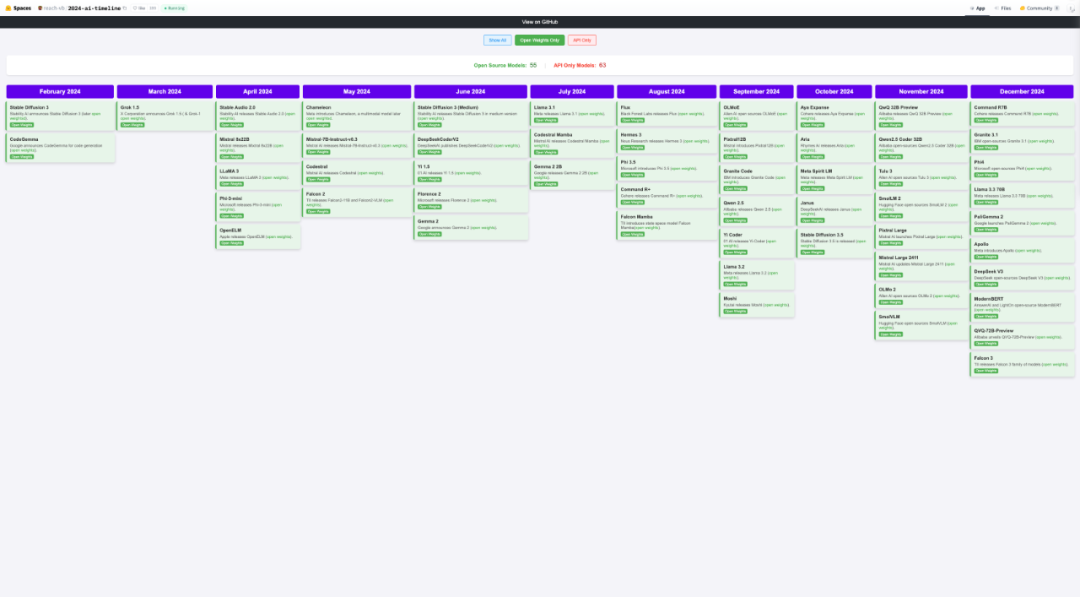Open the Tulu 3 card

[922, 178]
